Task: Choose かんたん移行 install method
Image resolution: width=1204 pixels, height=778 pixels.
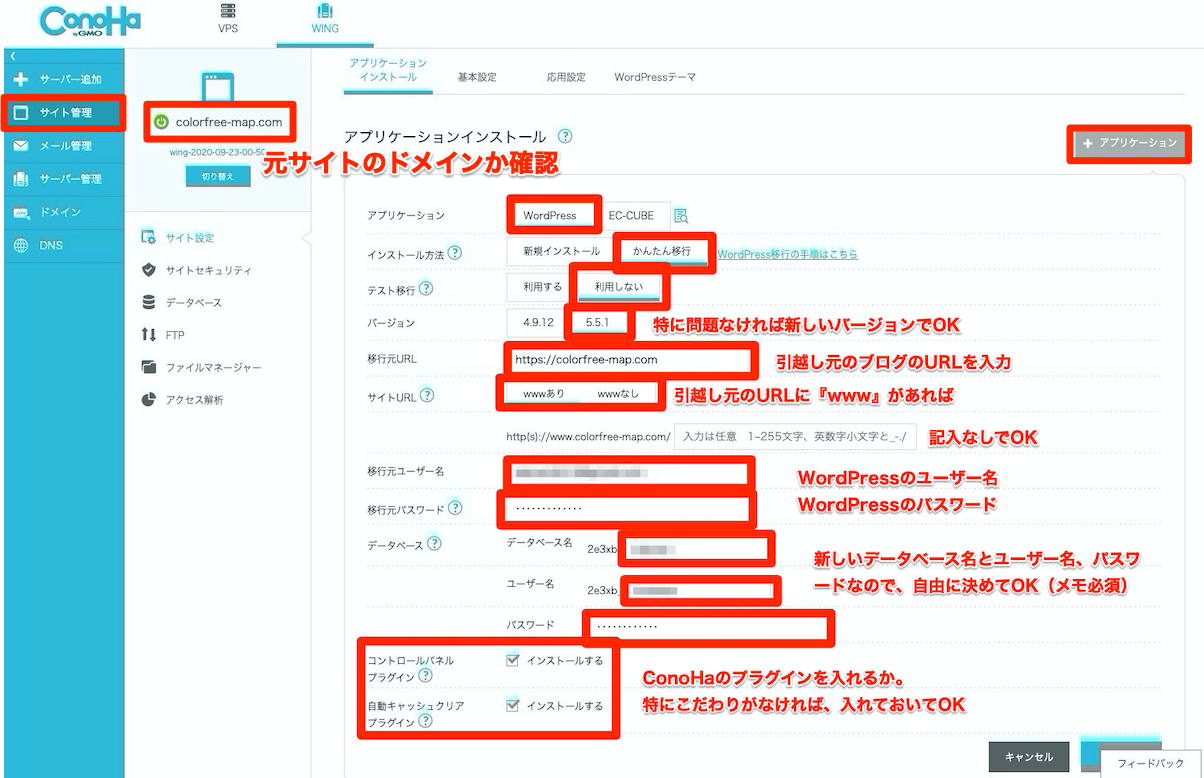Action: click(661, 252)
